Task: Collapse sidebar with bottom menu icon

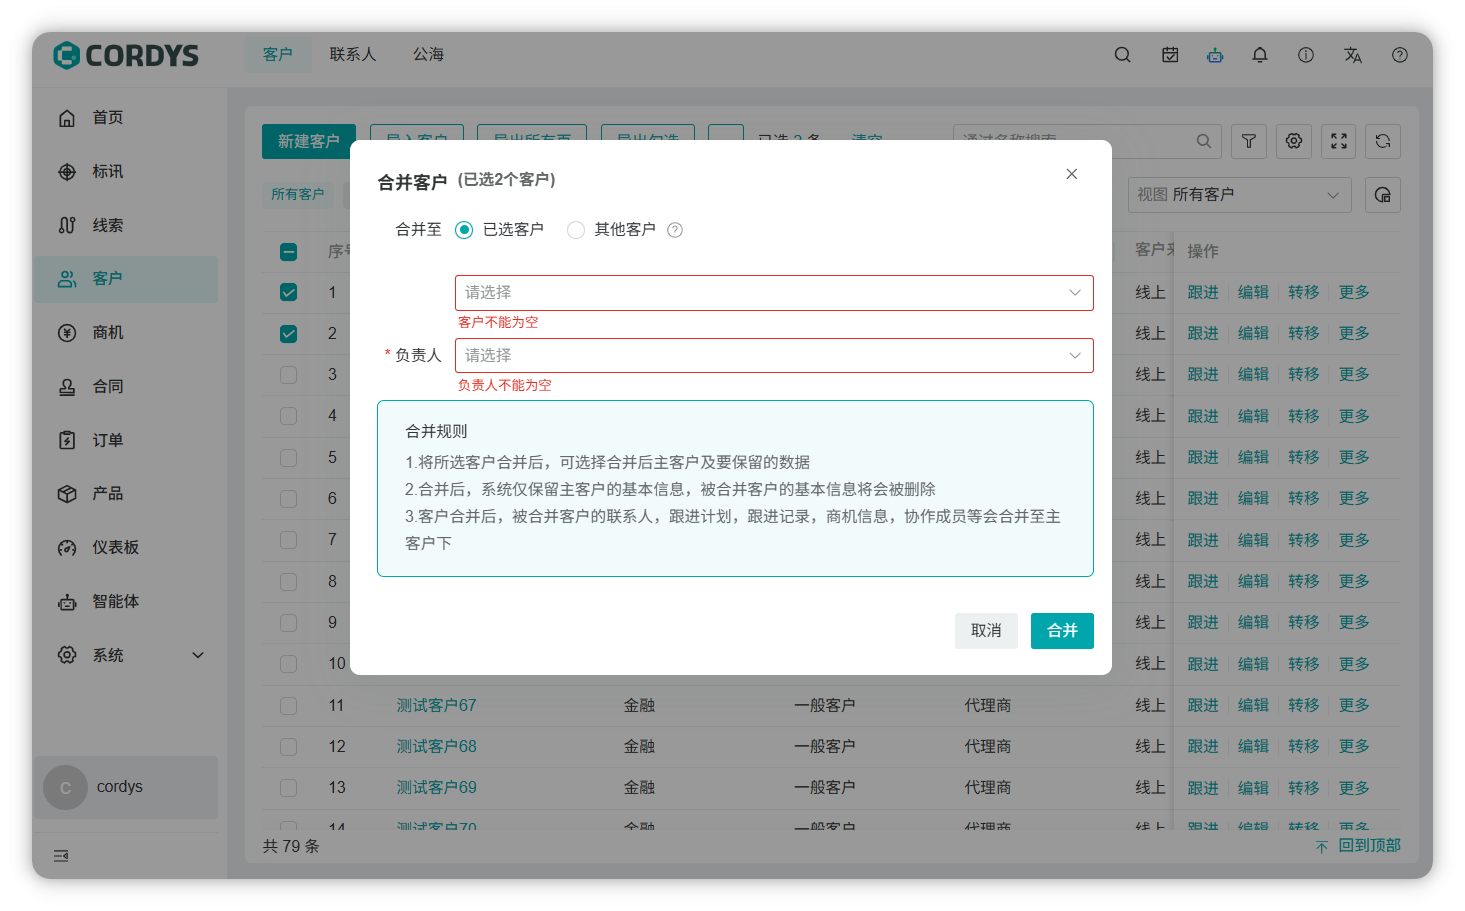Action: (61, 856)
